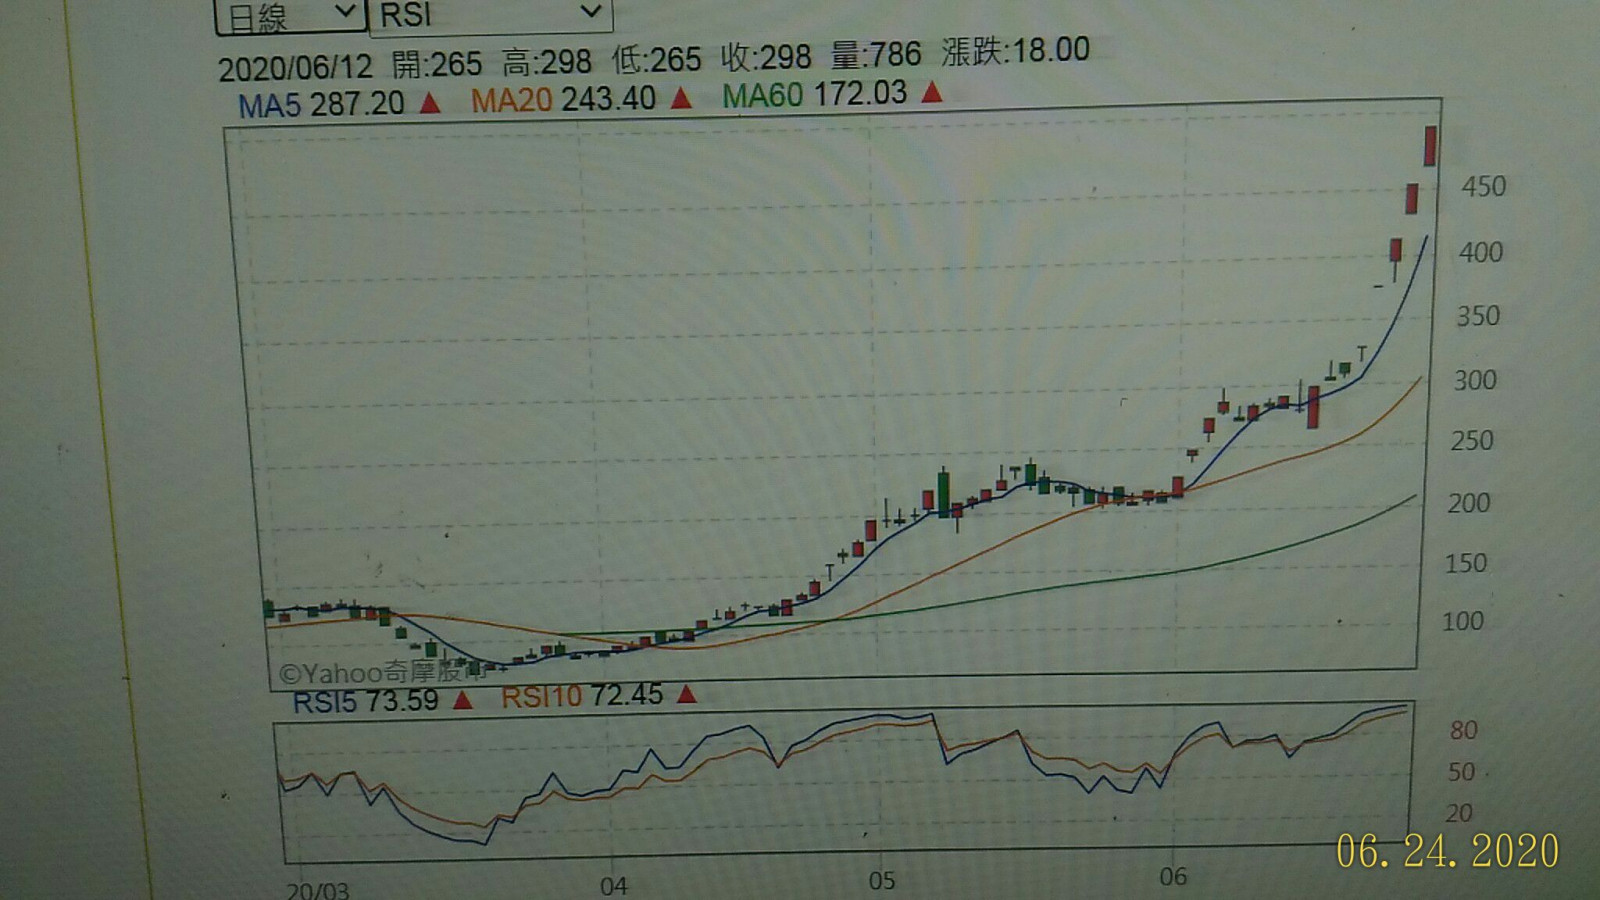Click the 20 level on RSI axis
1600x900 pixels.
(1459, 813)
